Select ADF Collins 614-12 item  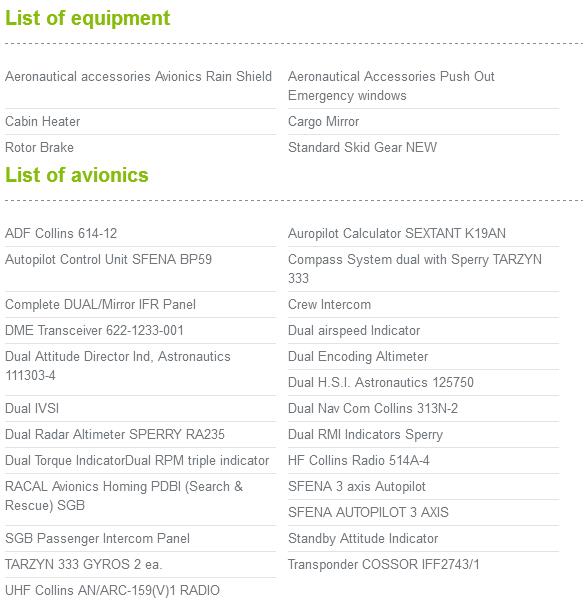pos(61,233)
